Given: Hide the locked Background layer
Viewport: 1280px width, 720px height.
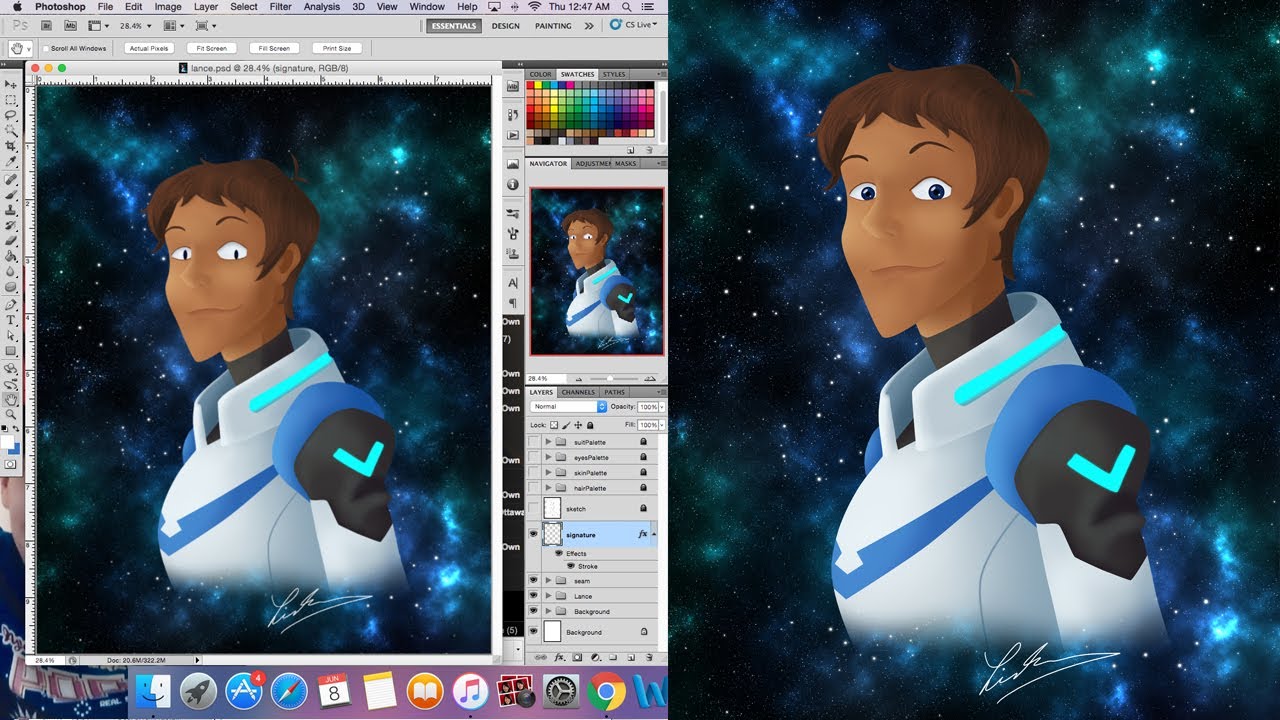Looking at the screenshot, I should [533, 632].
